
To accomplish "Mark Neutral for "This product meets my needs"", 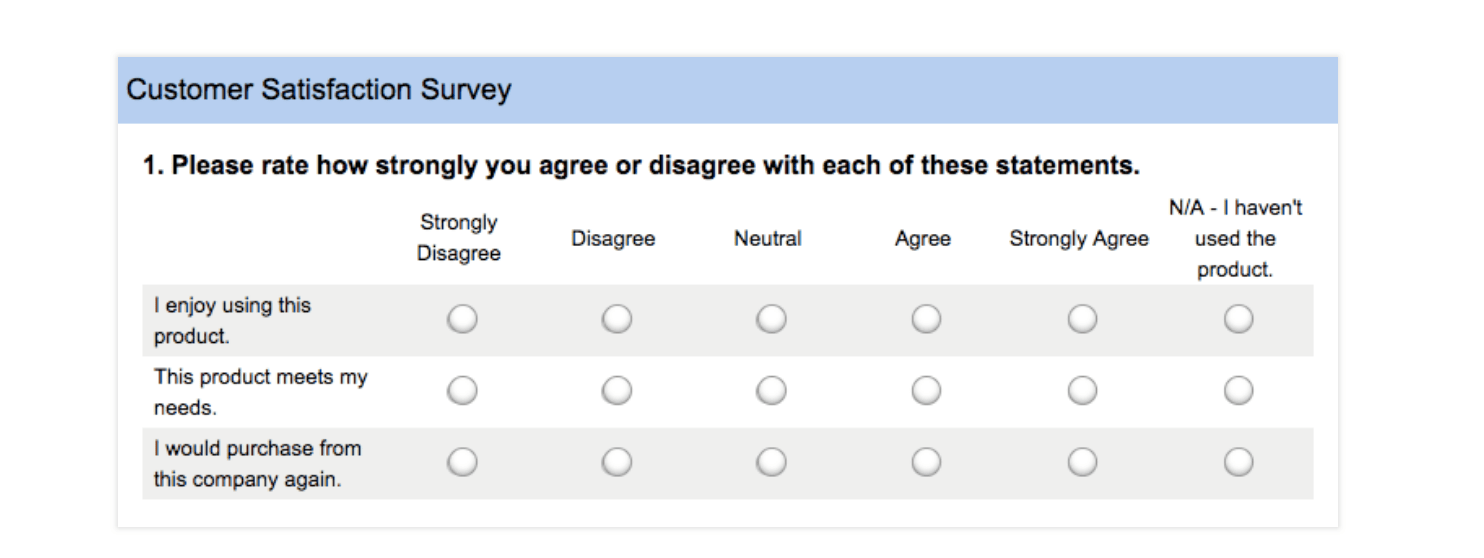I will [771, 390].
